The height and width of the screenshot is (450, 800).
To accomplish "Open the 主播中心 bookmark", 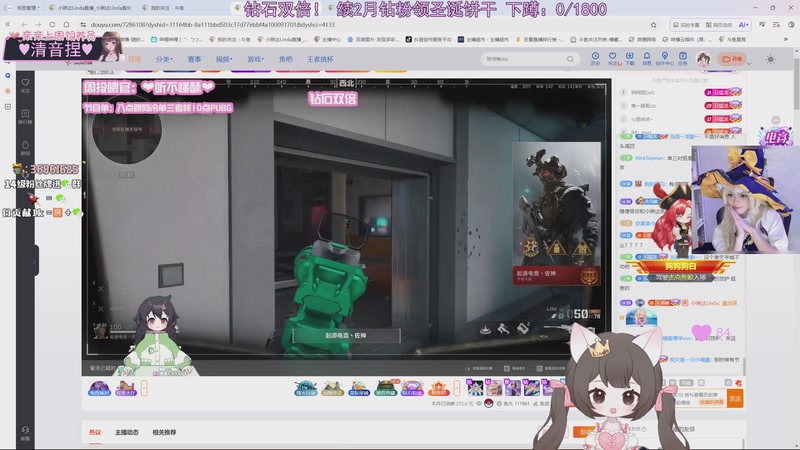I will tap(328, 39).
